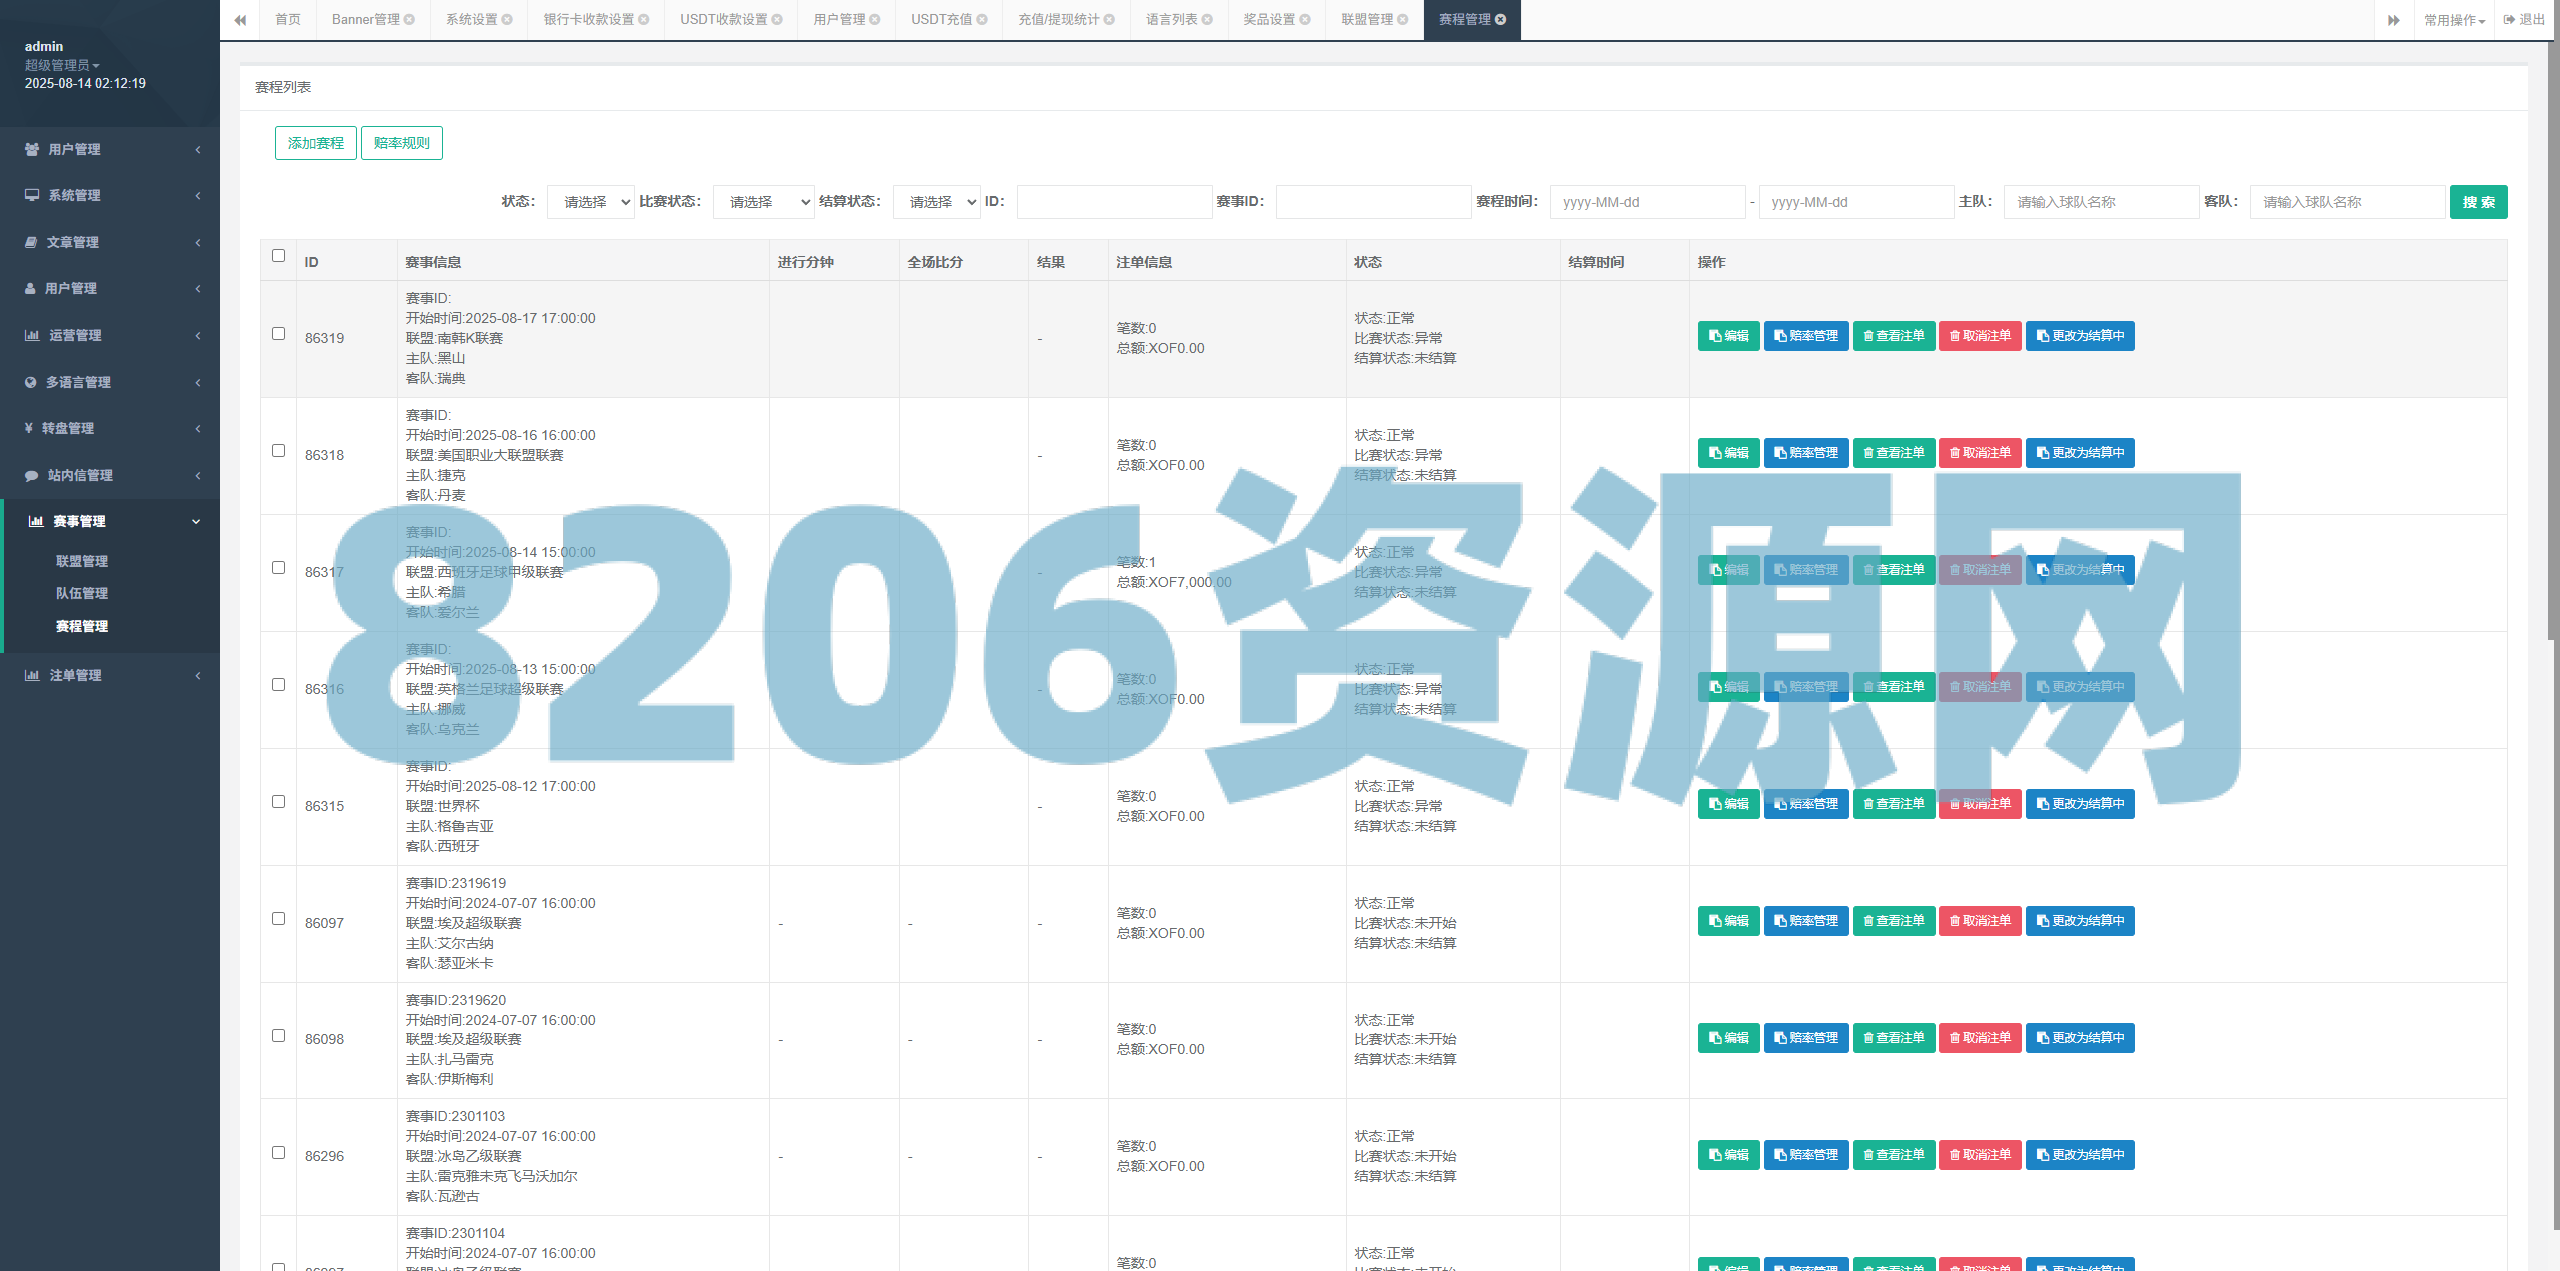Click the ¥ icon for 转盘管理
Image resolution: width=2560 pixels, height=1271 pixels.
click(x=28, y=428)
